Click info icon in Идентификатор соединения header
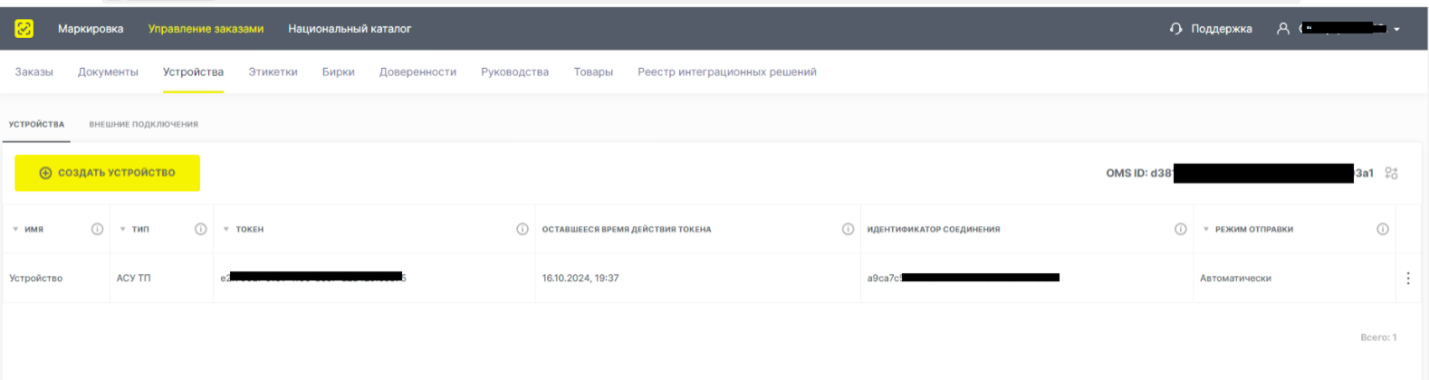 [x=1180, y=229]
